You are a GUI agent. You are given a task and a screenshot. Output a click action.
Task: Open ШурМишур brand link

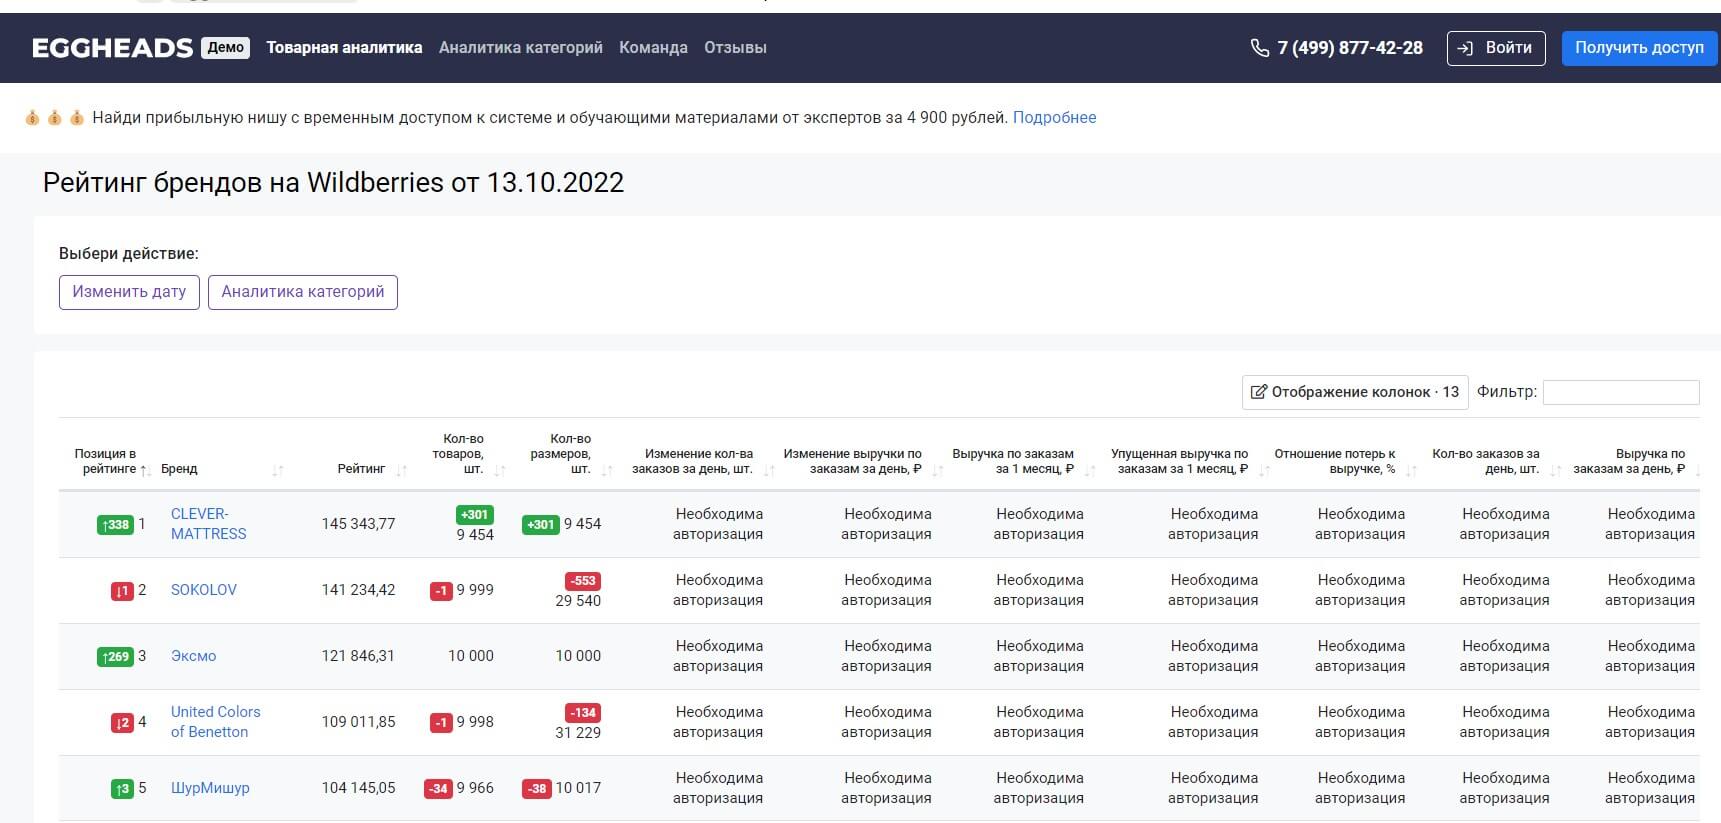pyautogui.click(x=210, y=788)
